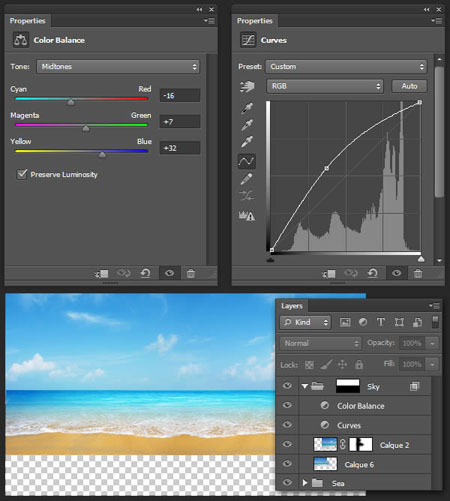
Task: View previous state in Color Balance panel
Action: 123,274
